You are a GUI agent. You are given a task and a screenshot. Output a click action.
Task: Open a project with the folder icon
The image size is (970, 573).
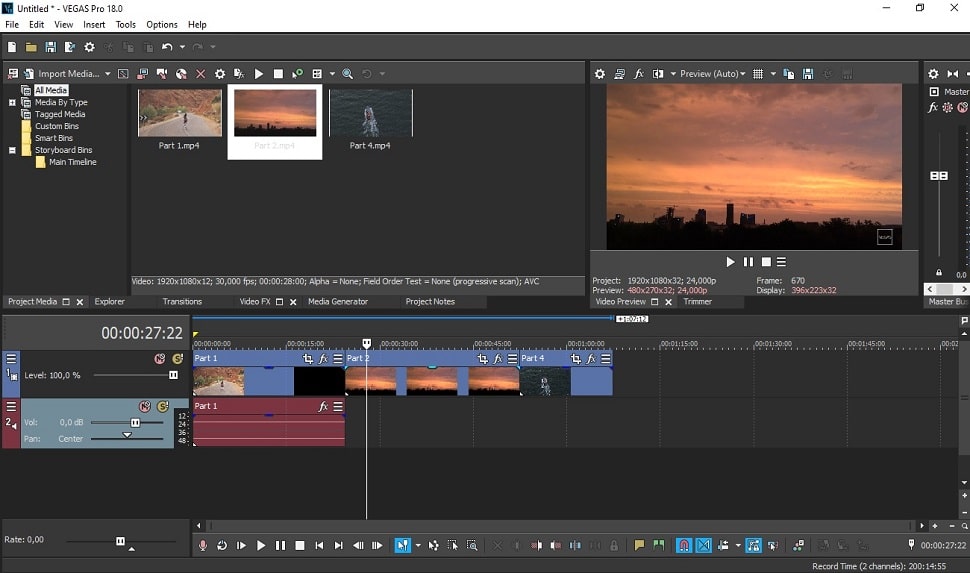31,47
